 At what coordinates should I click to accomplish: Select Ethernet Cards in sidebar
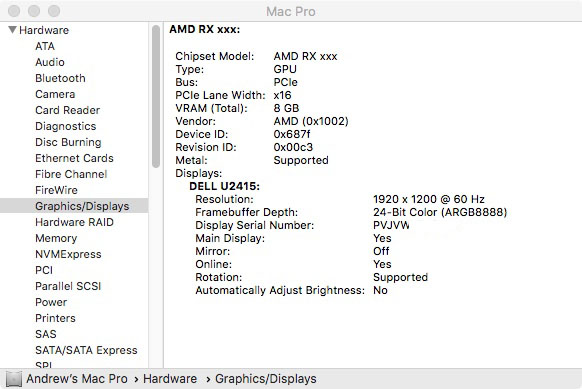[x=74, y=158]
